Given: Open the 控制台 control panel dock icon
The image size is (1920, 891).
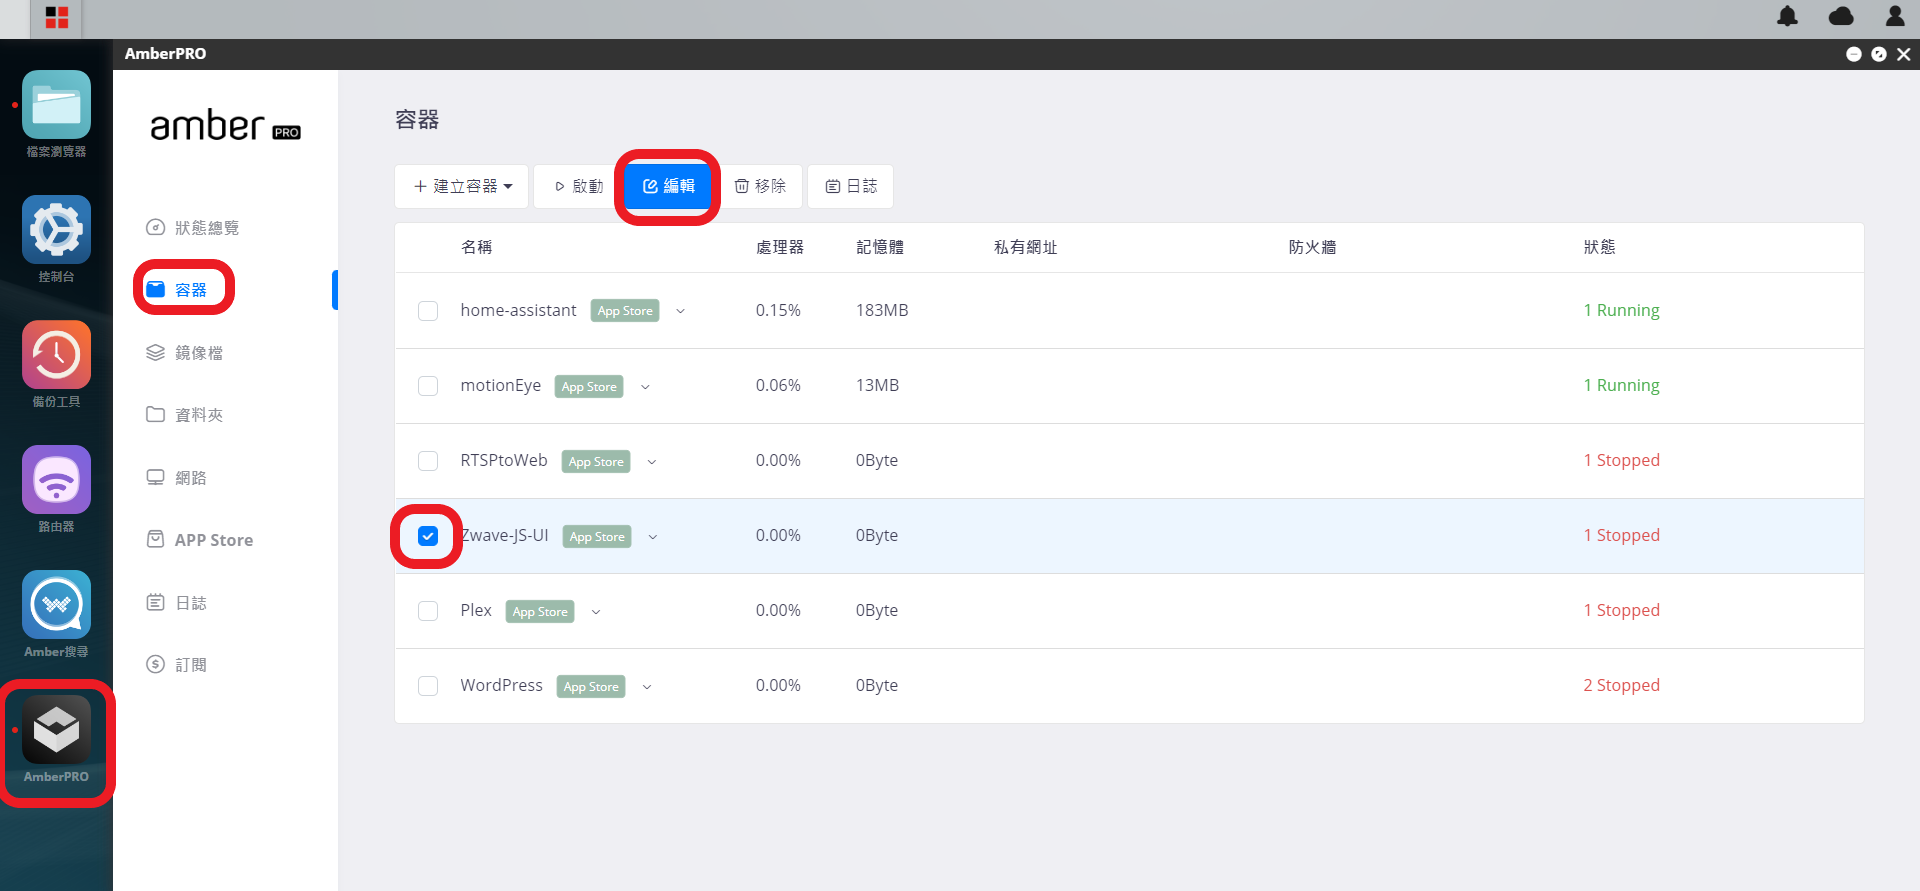Looking at the screenshot, I should click(56, 230).
